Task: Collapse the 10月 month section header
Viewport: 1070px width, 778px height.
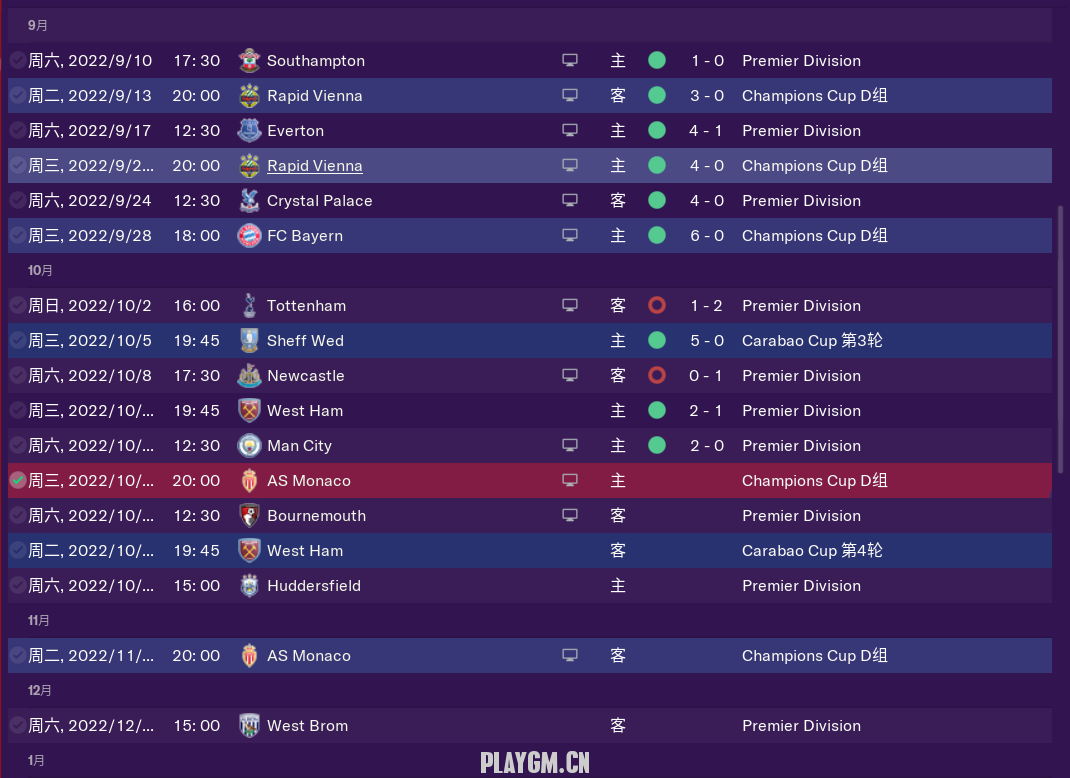Action: (x=40, y=271)
